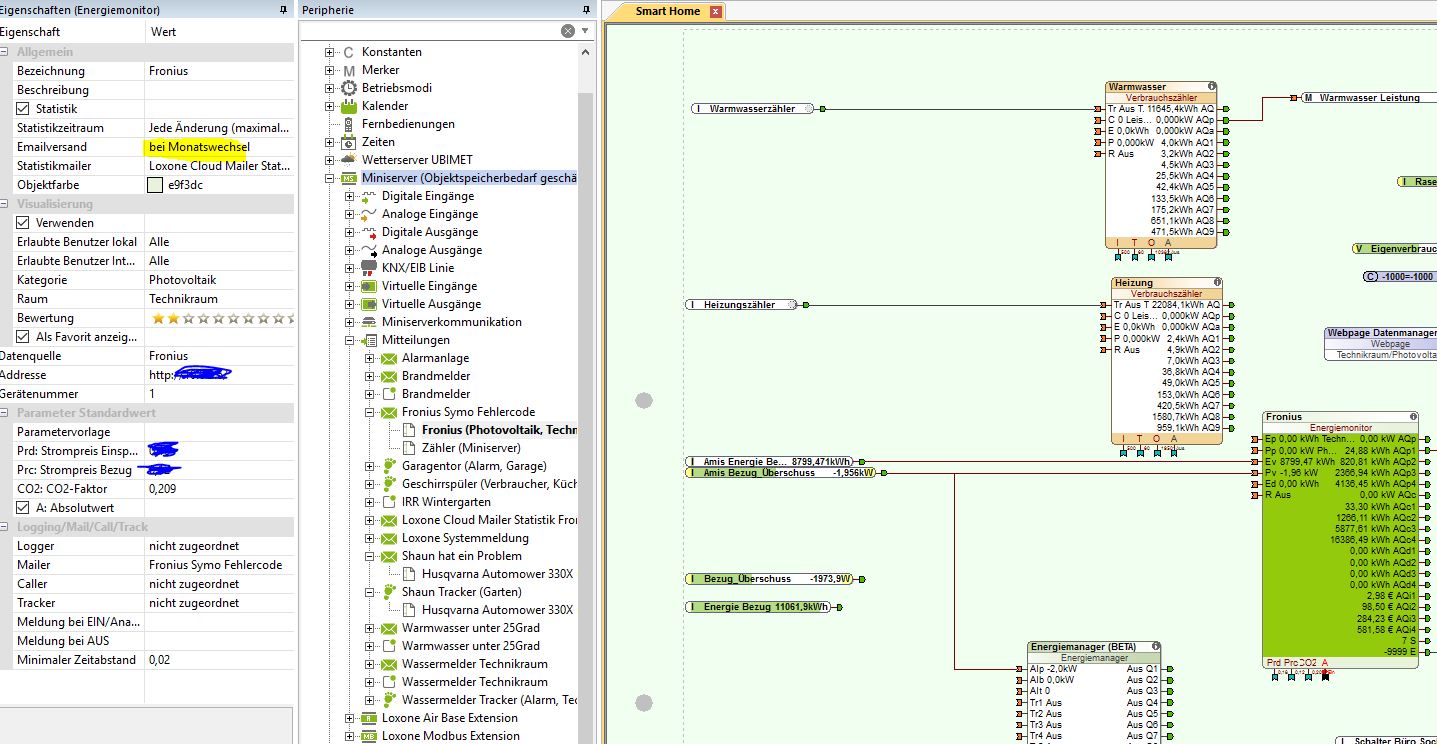This screenshot has height=744, width=1437.
Task: Toggle the Verwenden visualization checkbox
Action: tap(23, 223)
